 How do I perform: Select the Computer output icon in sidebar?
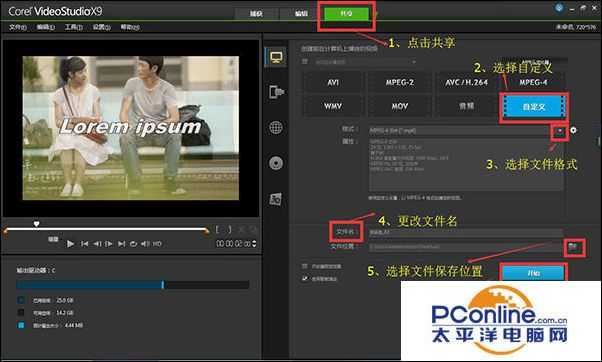276,58
